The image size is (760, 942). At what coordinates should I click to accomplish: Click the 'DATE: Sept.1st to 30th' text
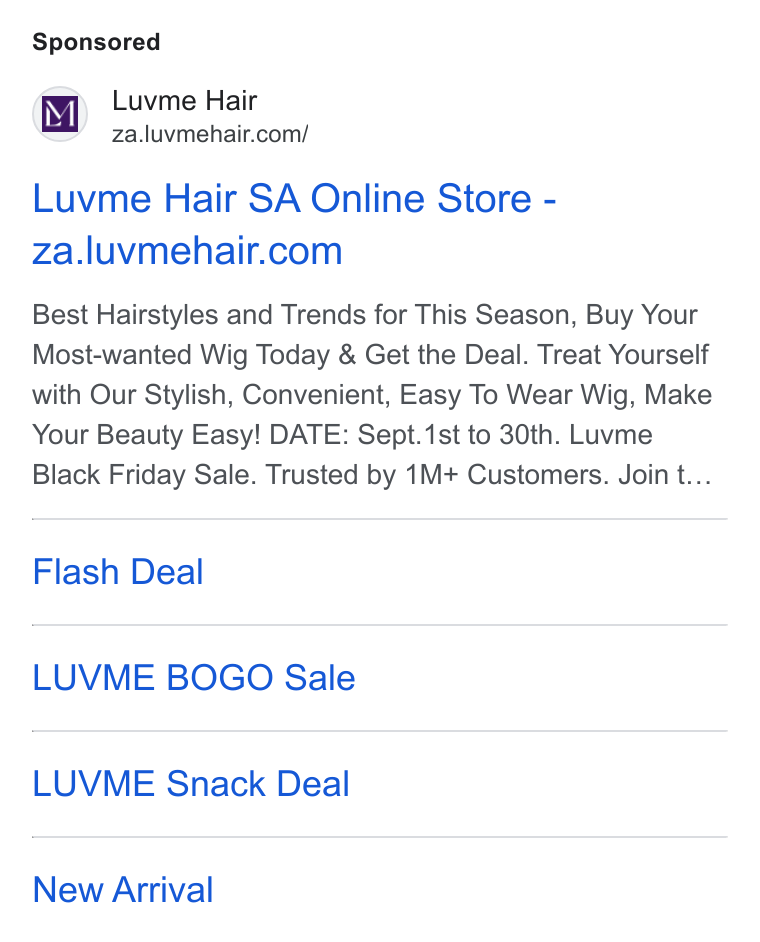[x=415, y=434]
